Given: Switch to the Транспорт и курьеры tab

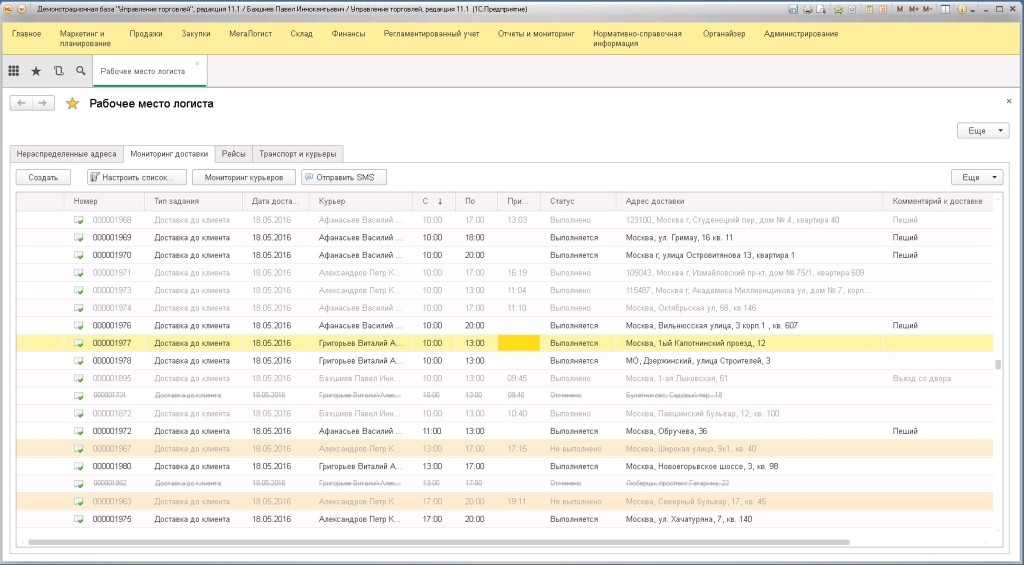Looking at the screenshot, I should (297, 154).
